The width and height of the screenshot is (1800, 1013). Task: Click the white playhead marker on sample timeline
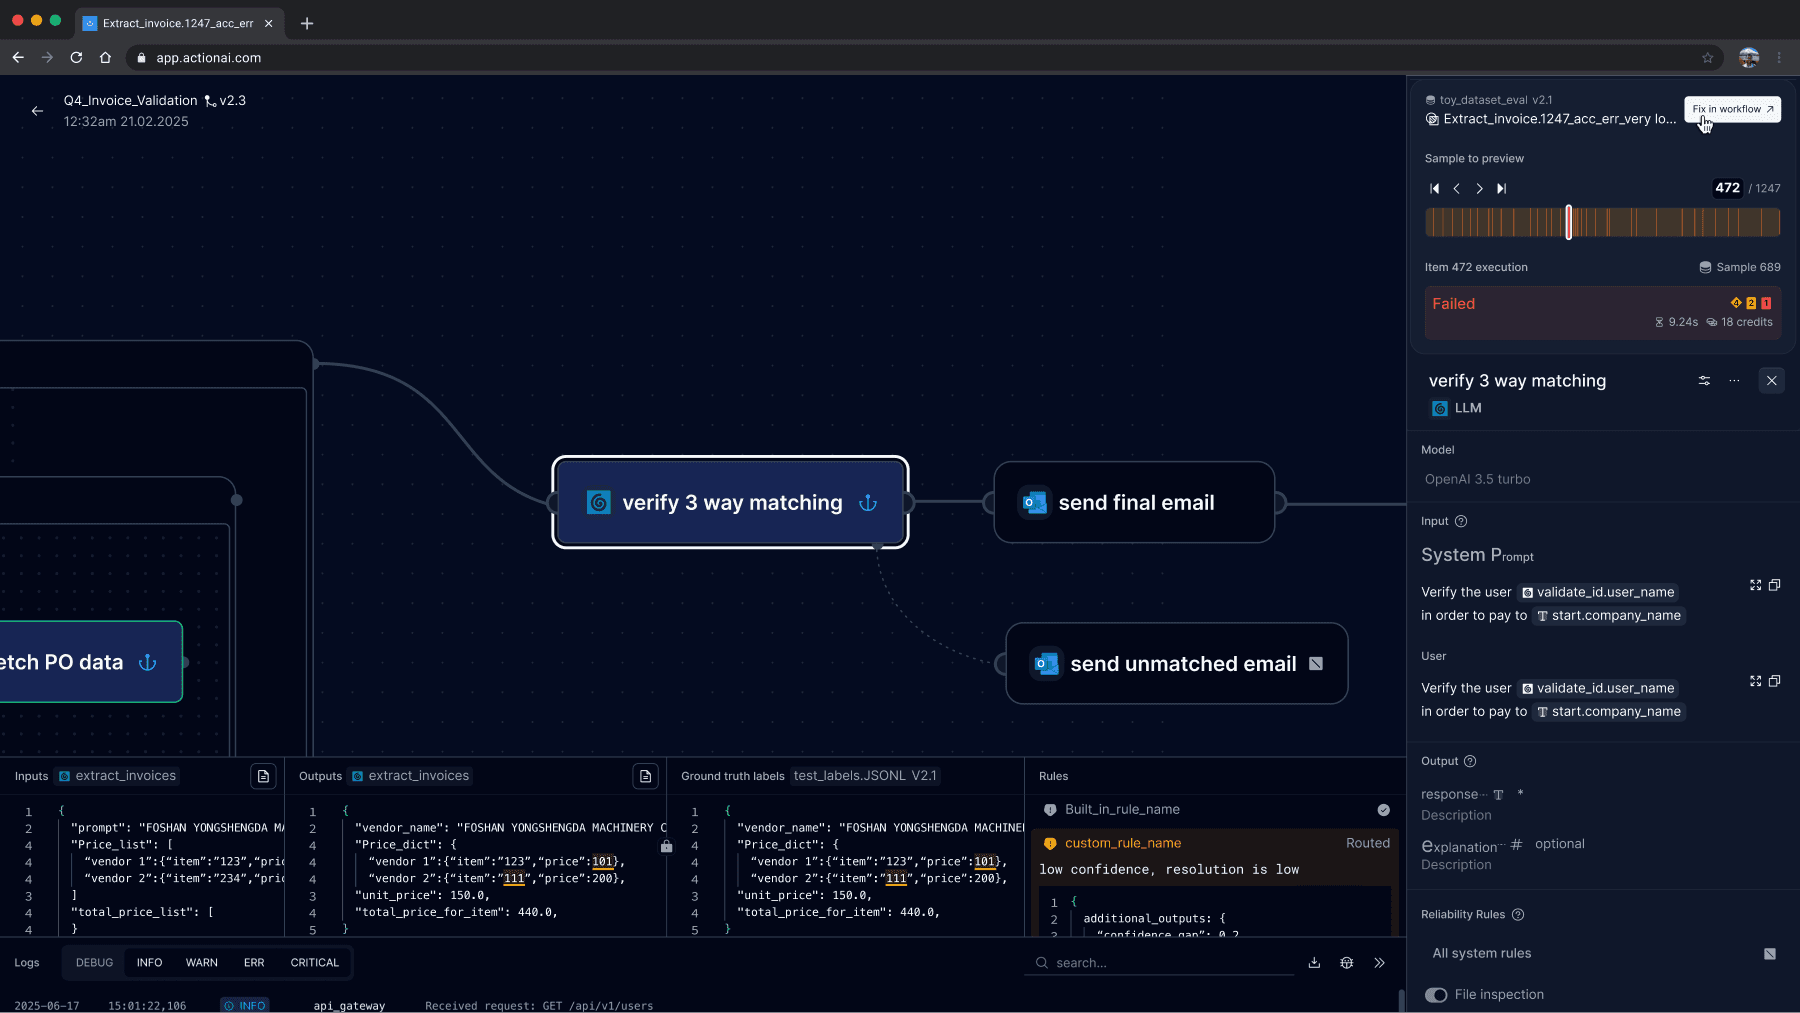tap(1568, 222)
